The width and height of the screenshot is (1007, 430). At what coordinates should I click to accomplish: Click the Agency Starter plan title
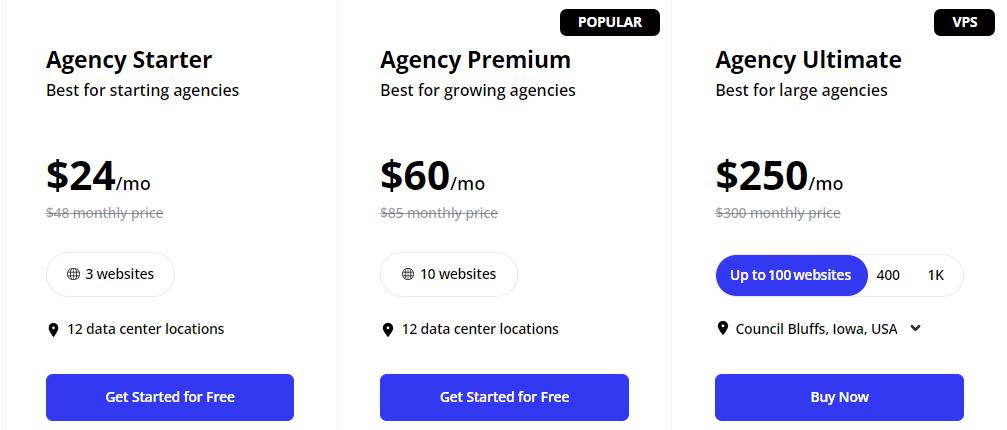(x=129, y=59)
